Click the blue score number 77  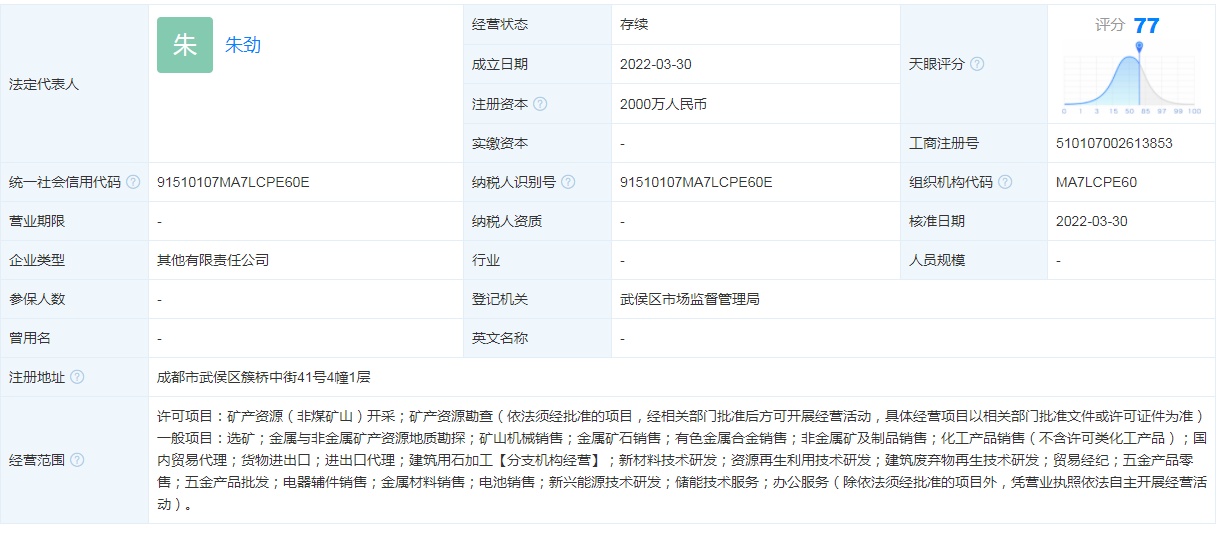(1146, 26)
